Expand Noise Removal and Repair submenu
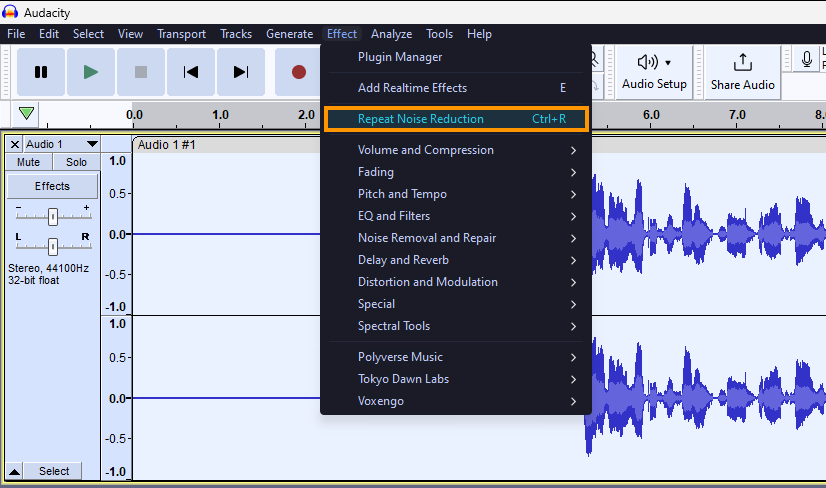826x488 pixels. click(456, 238)
